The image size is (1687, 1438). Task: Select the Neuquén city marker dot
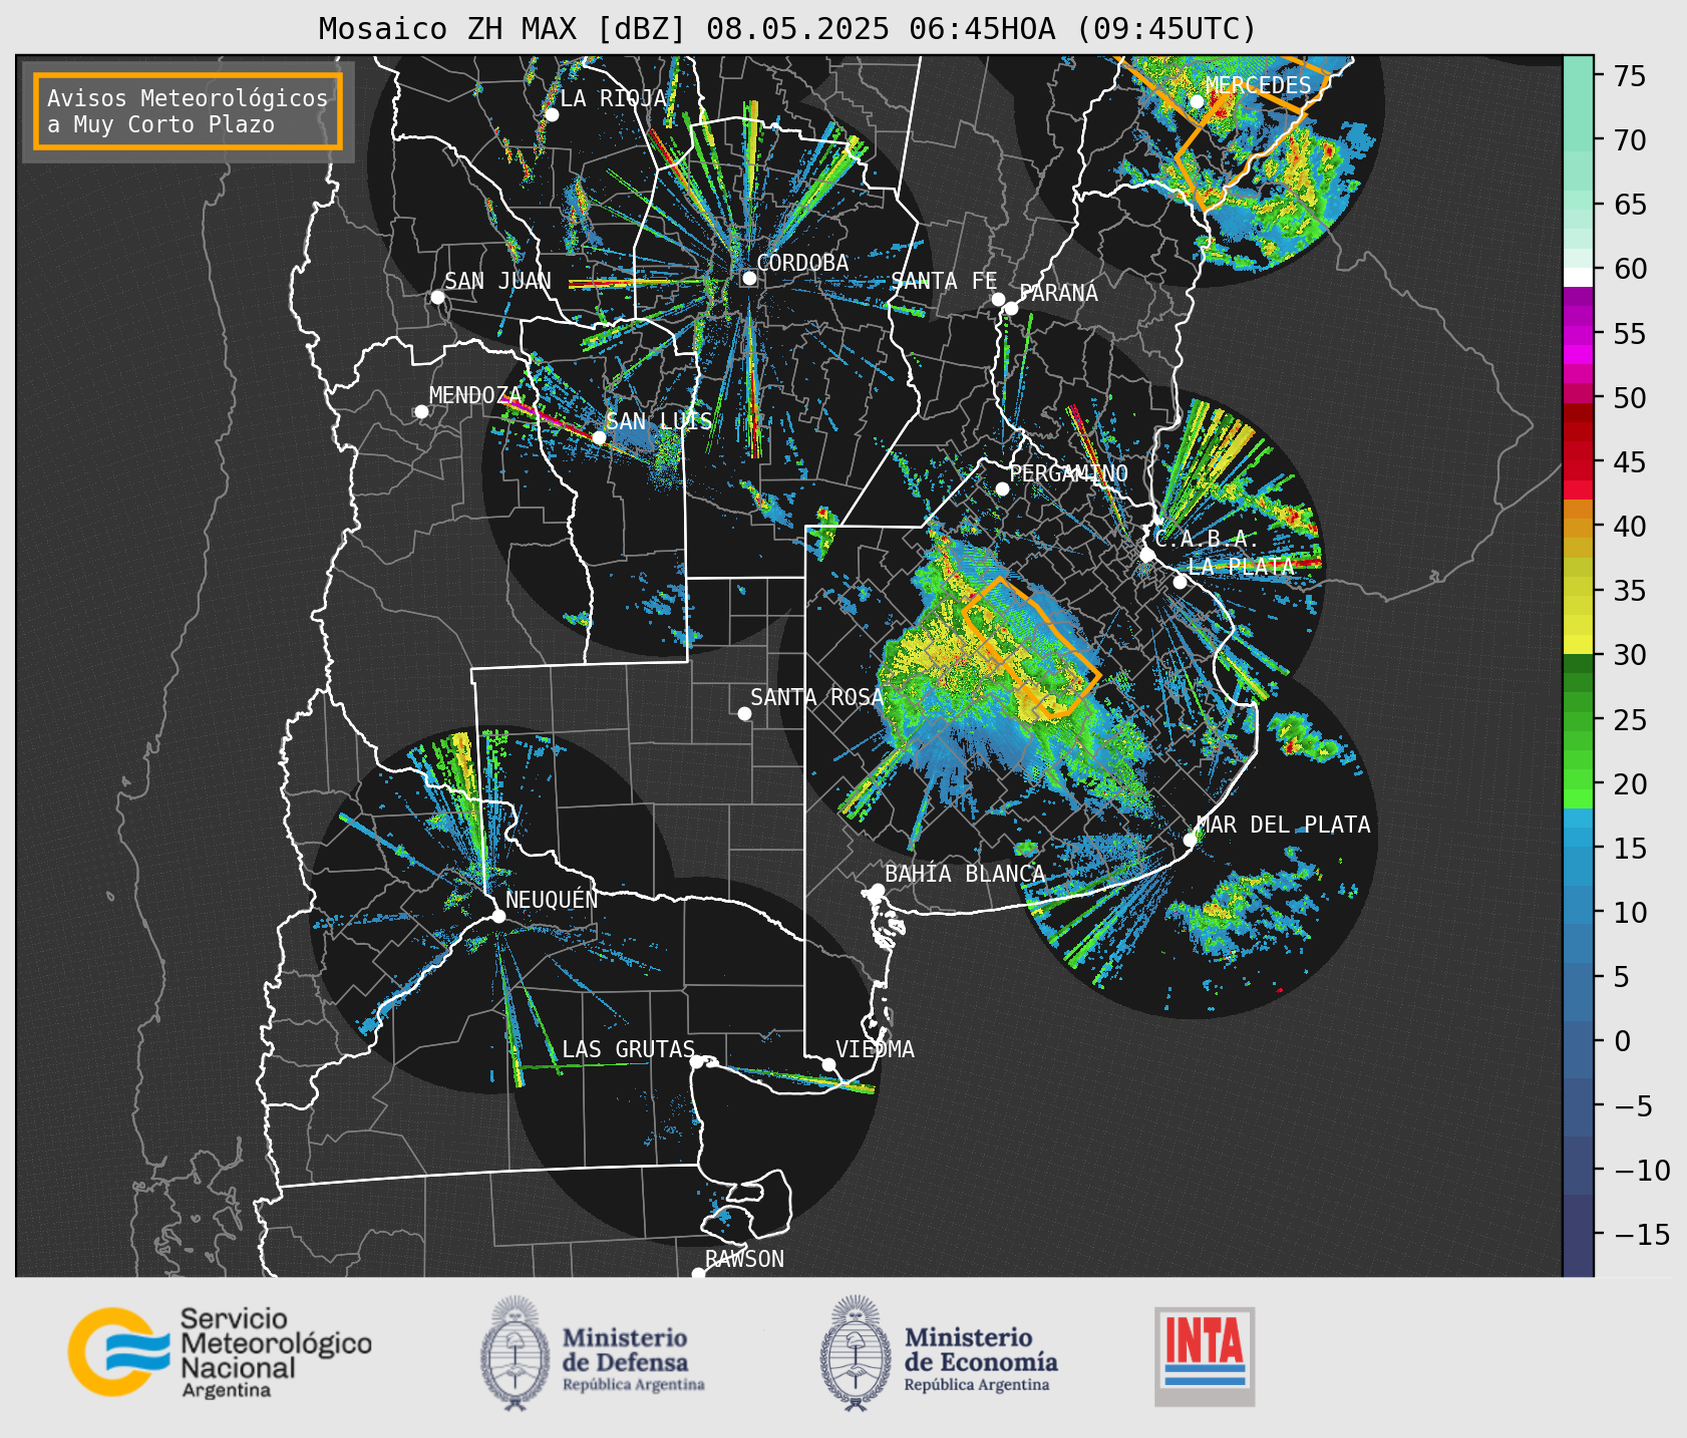[x=498, y=916]
